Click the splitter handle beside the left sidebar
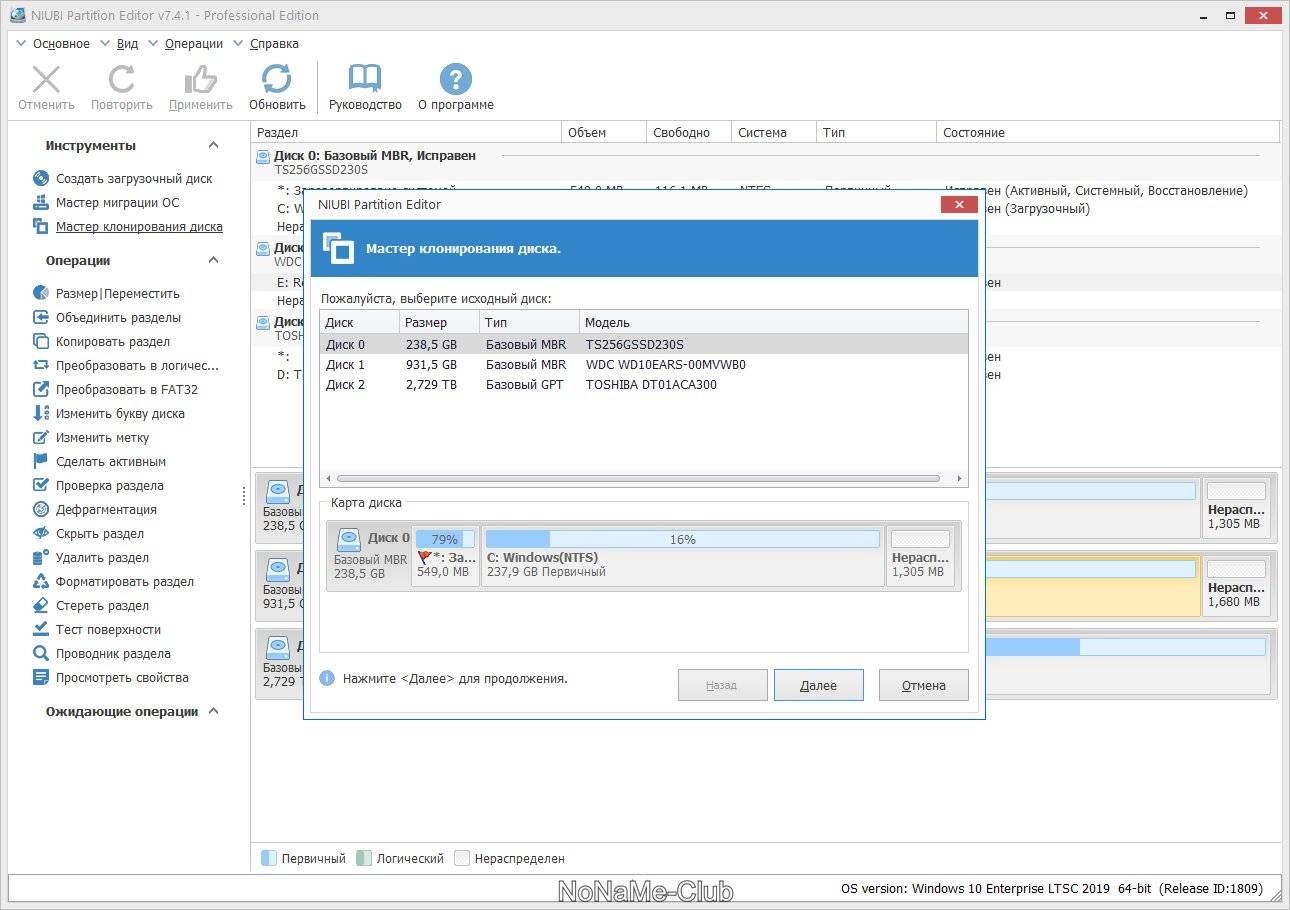This screenshot has height=910, width=1290. (245, 495)
